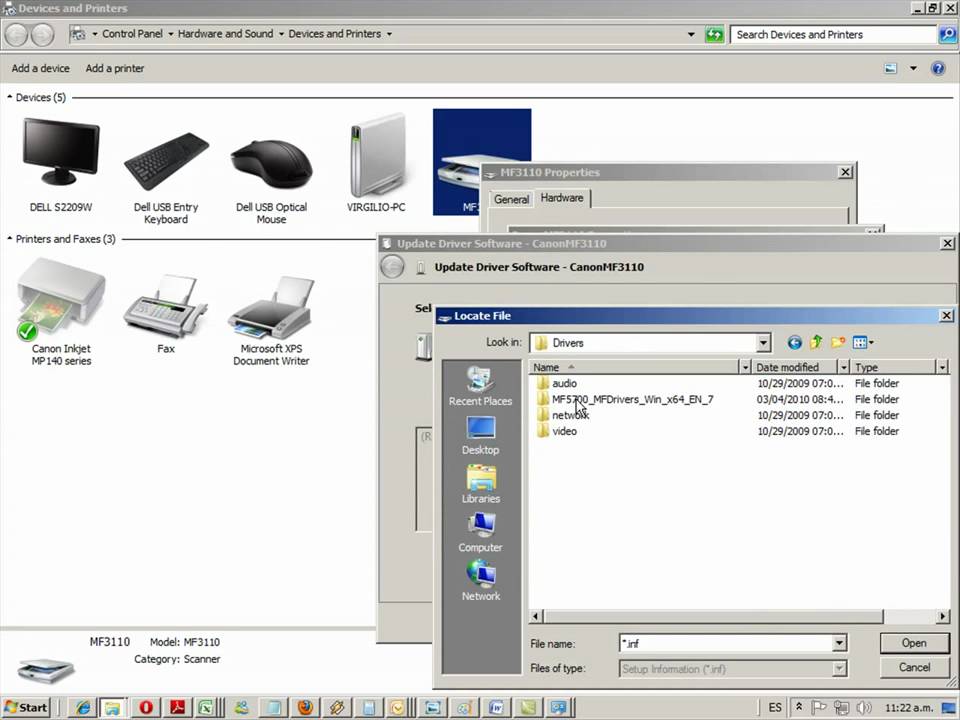The image size is (960, 720).
Task: Change view icon in Devices and Printers toolbar
Action: [x=890, y=68]
